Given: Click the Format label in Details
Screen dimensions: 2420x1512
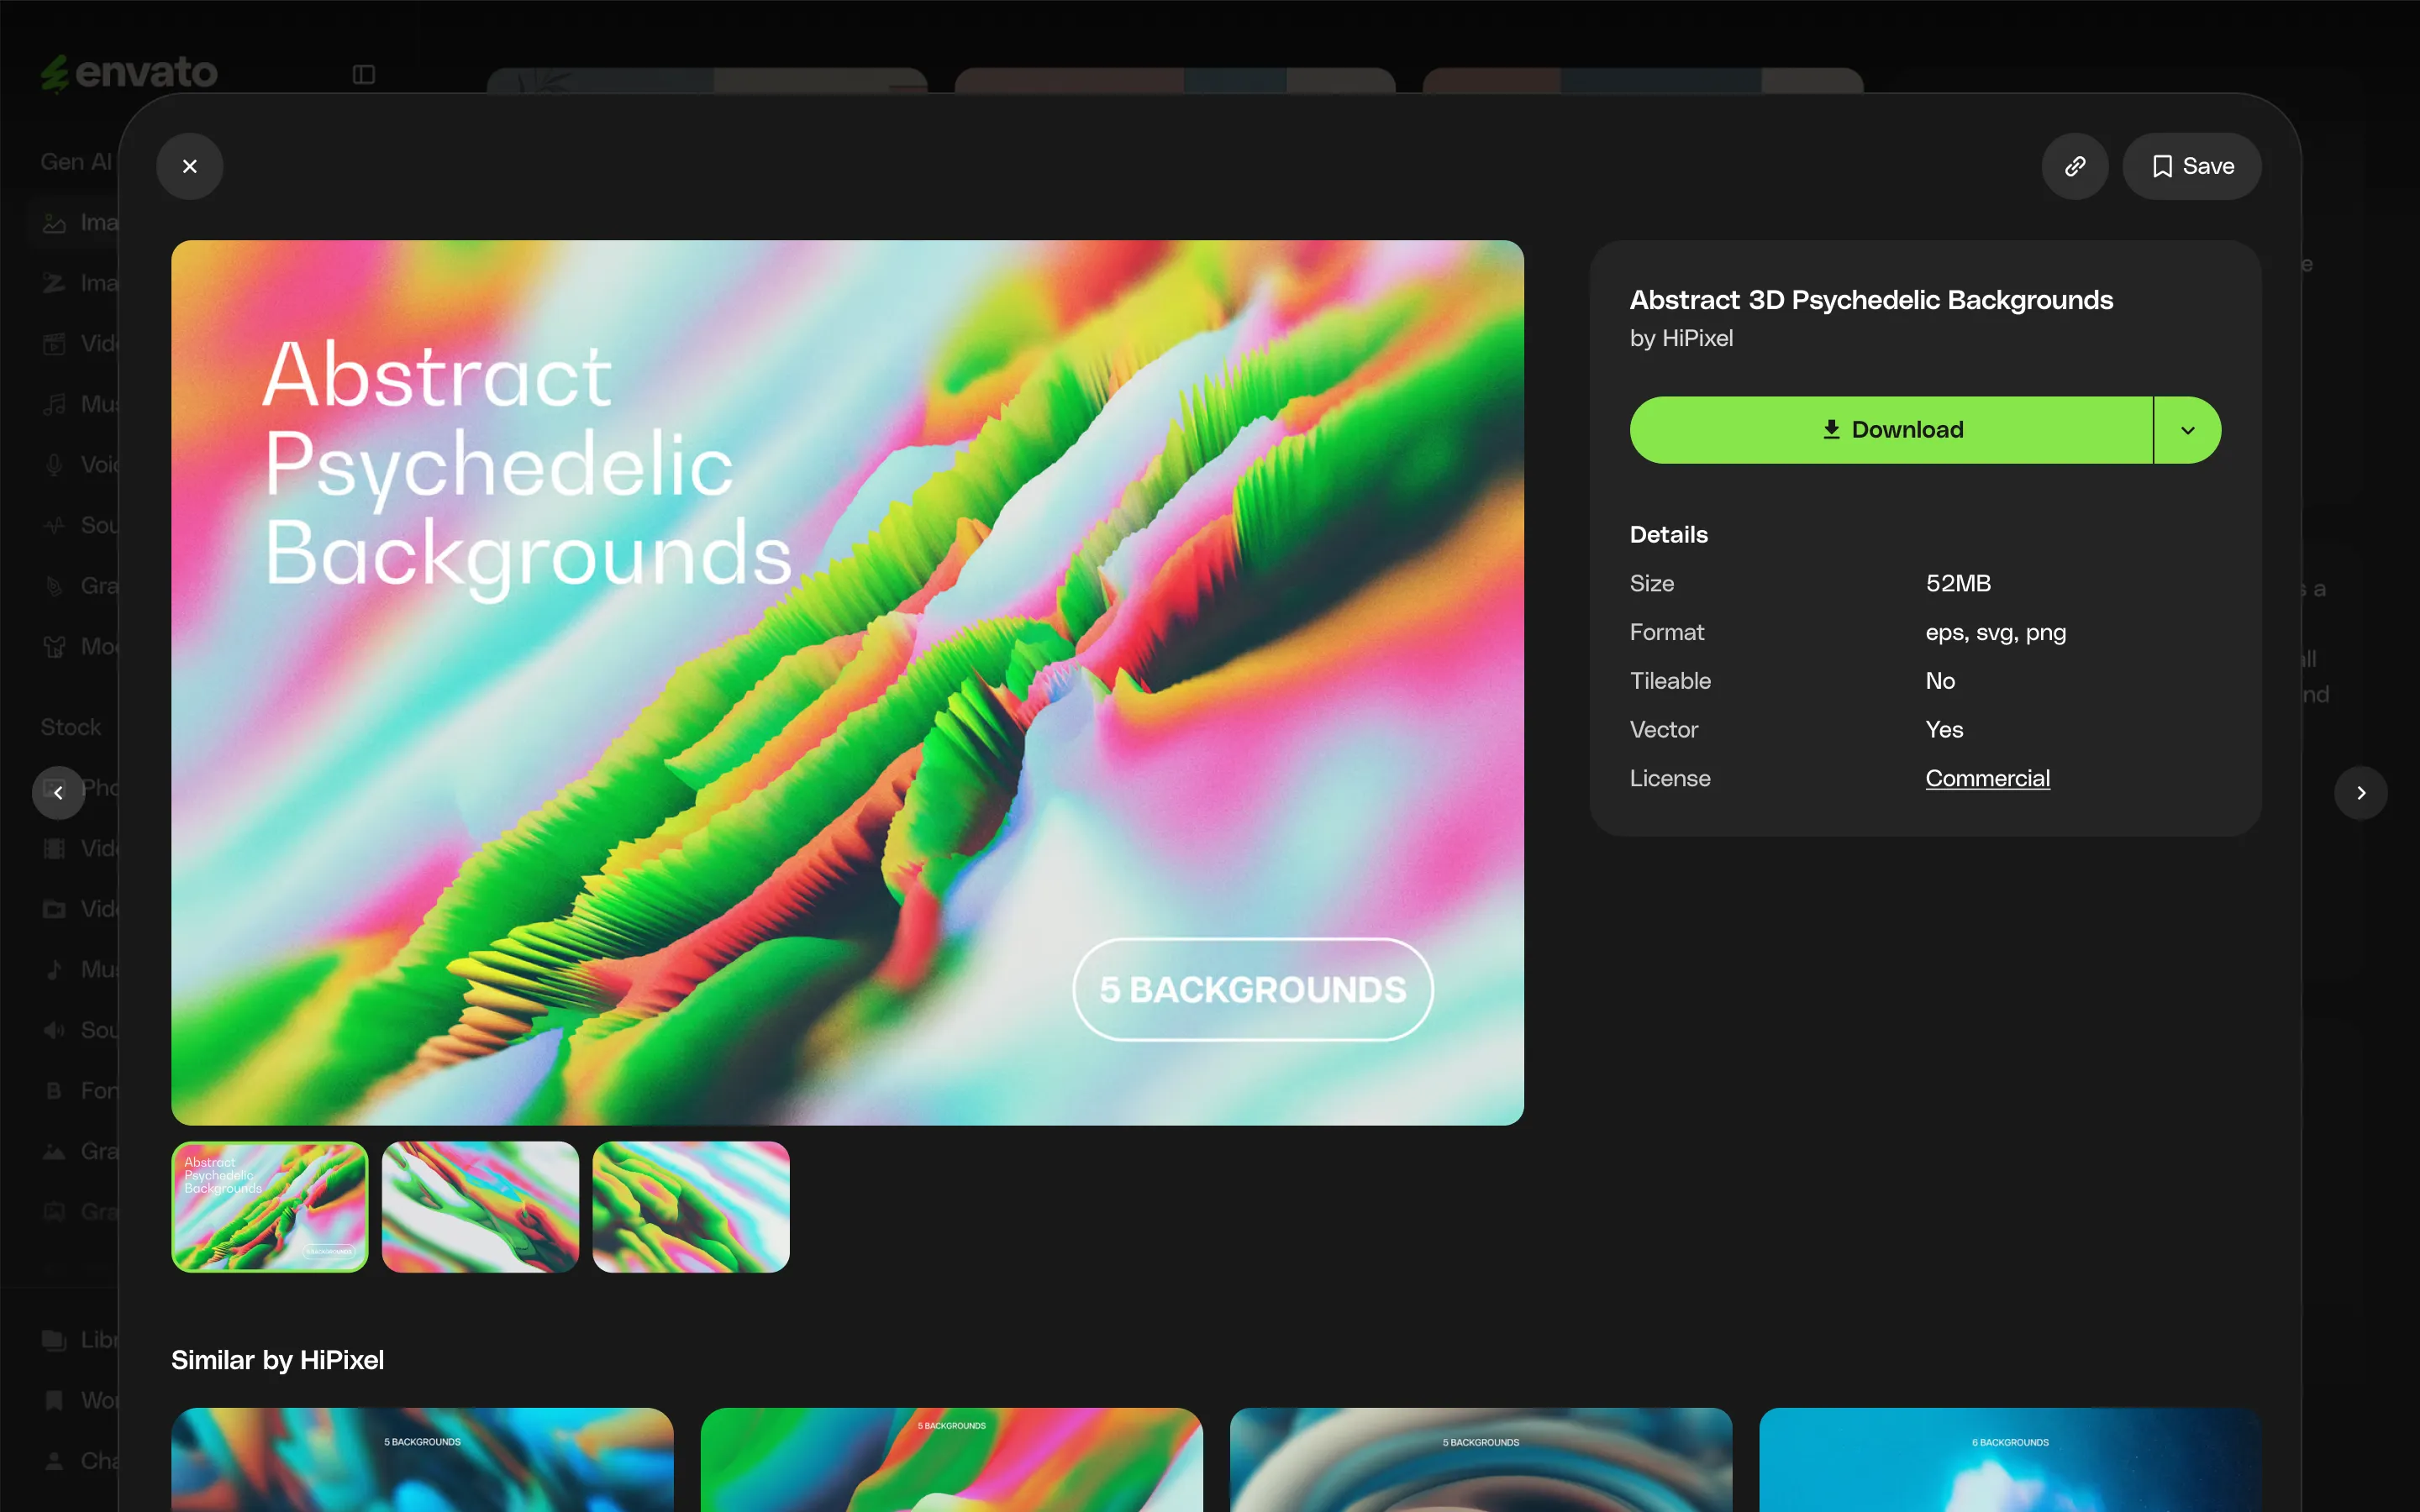Looking at the screenshot, I should pyautogui.click(x=1666, y=632).
